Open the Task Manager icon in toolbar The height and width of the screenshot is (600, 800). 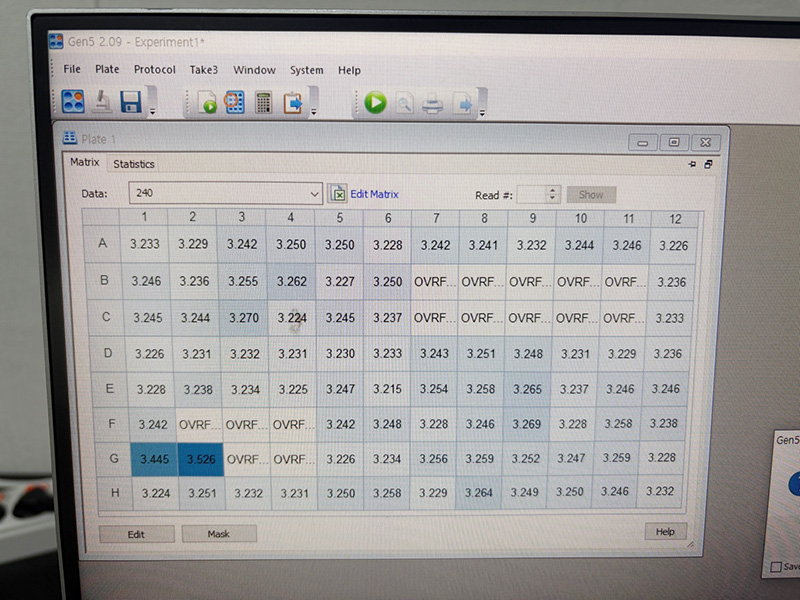pyautogui.click(x=73, y=101)
